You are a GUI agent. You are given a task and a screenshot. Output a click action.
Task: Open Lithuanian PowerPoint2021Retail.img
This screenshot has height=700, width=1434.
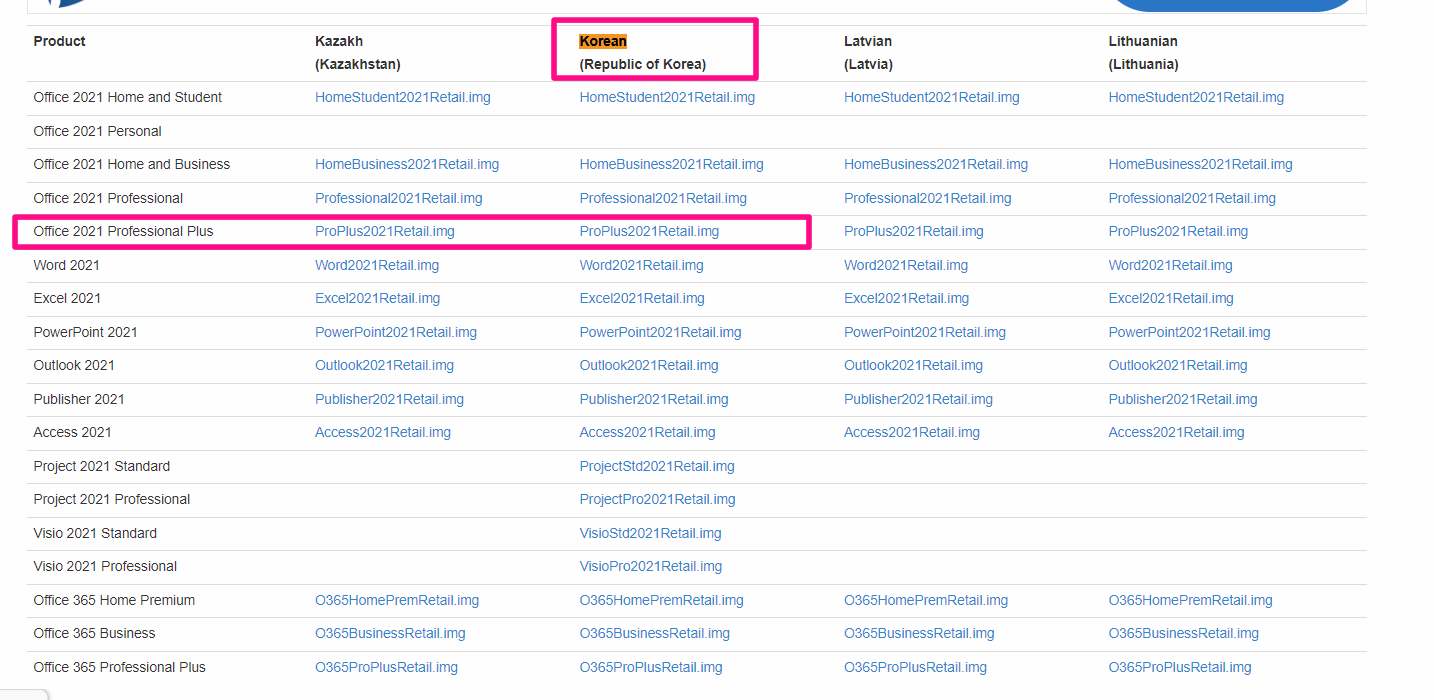click(1190, 332)
